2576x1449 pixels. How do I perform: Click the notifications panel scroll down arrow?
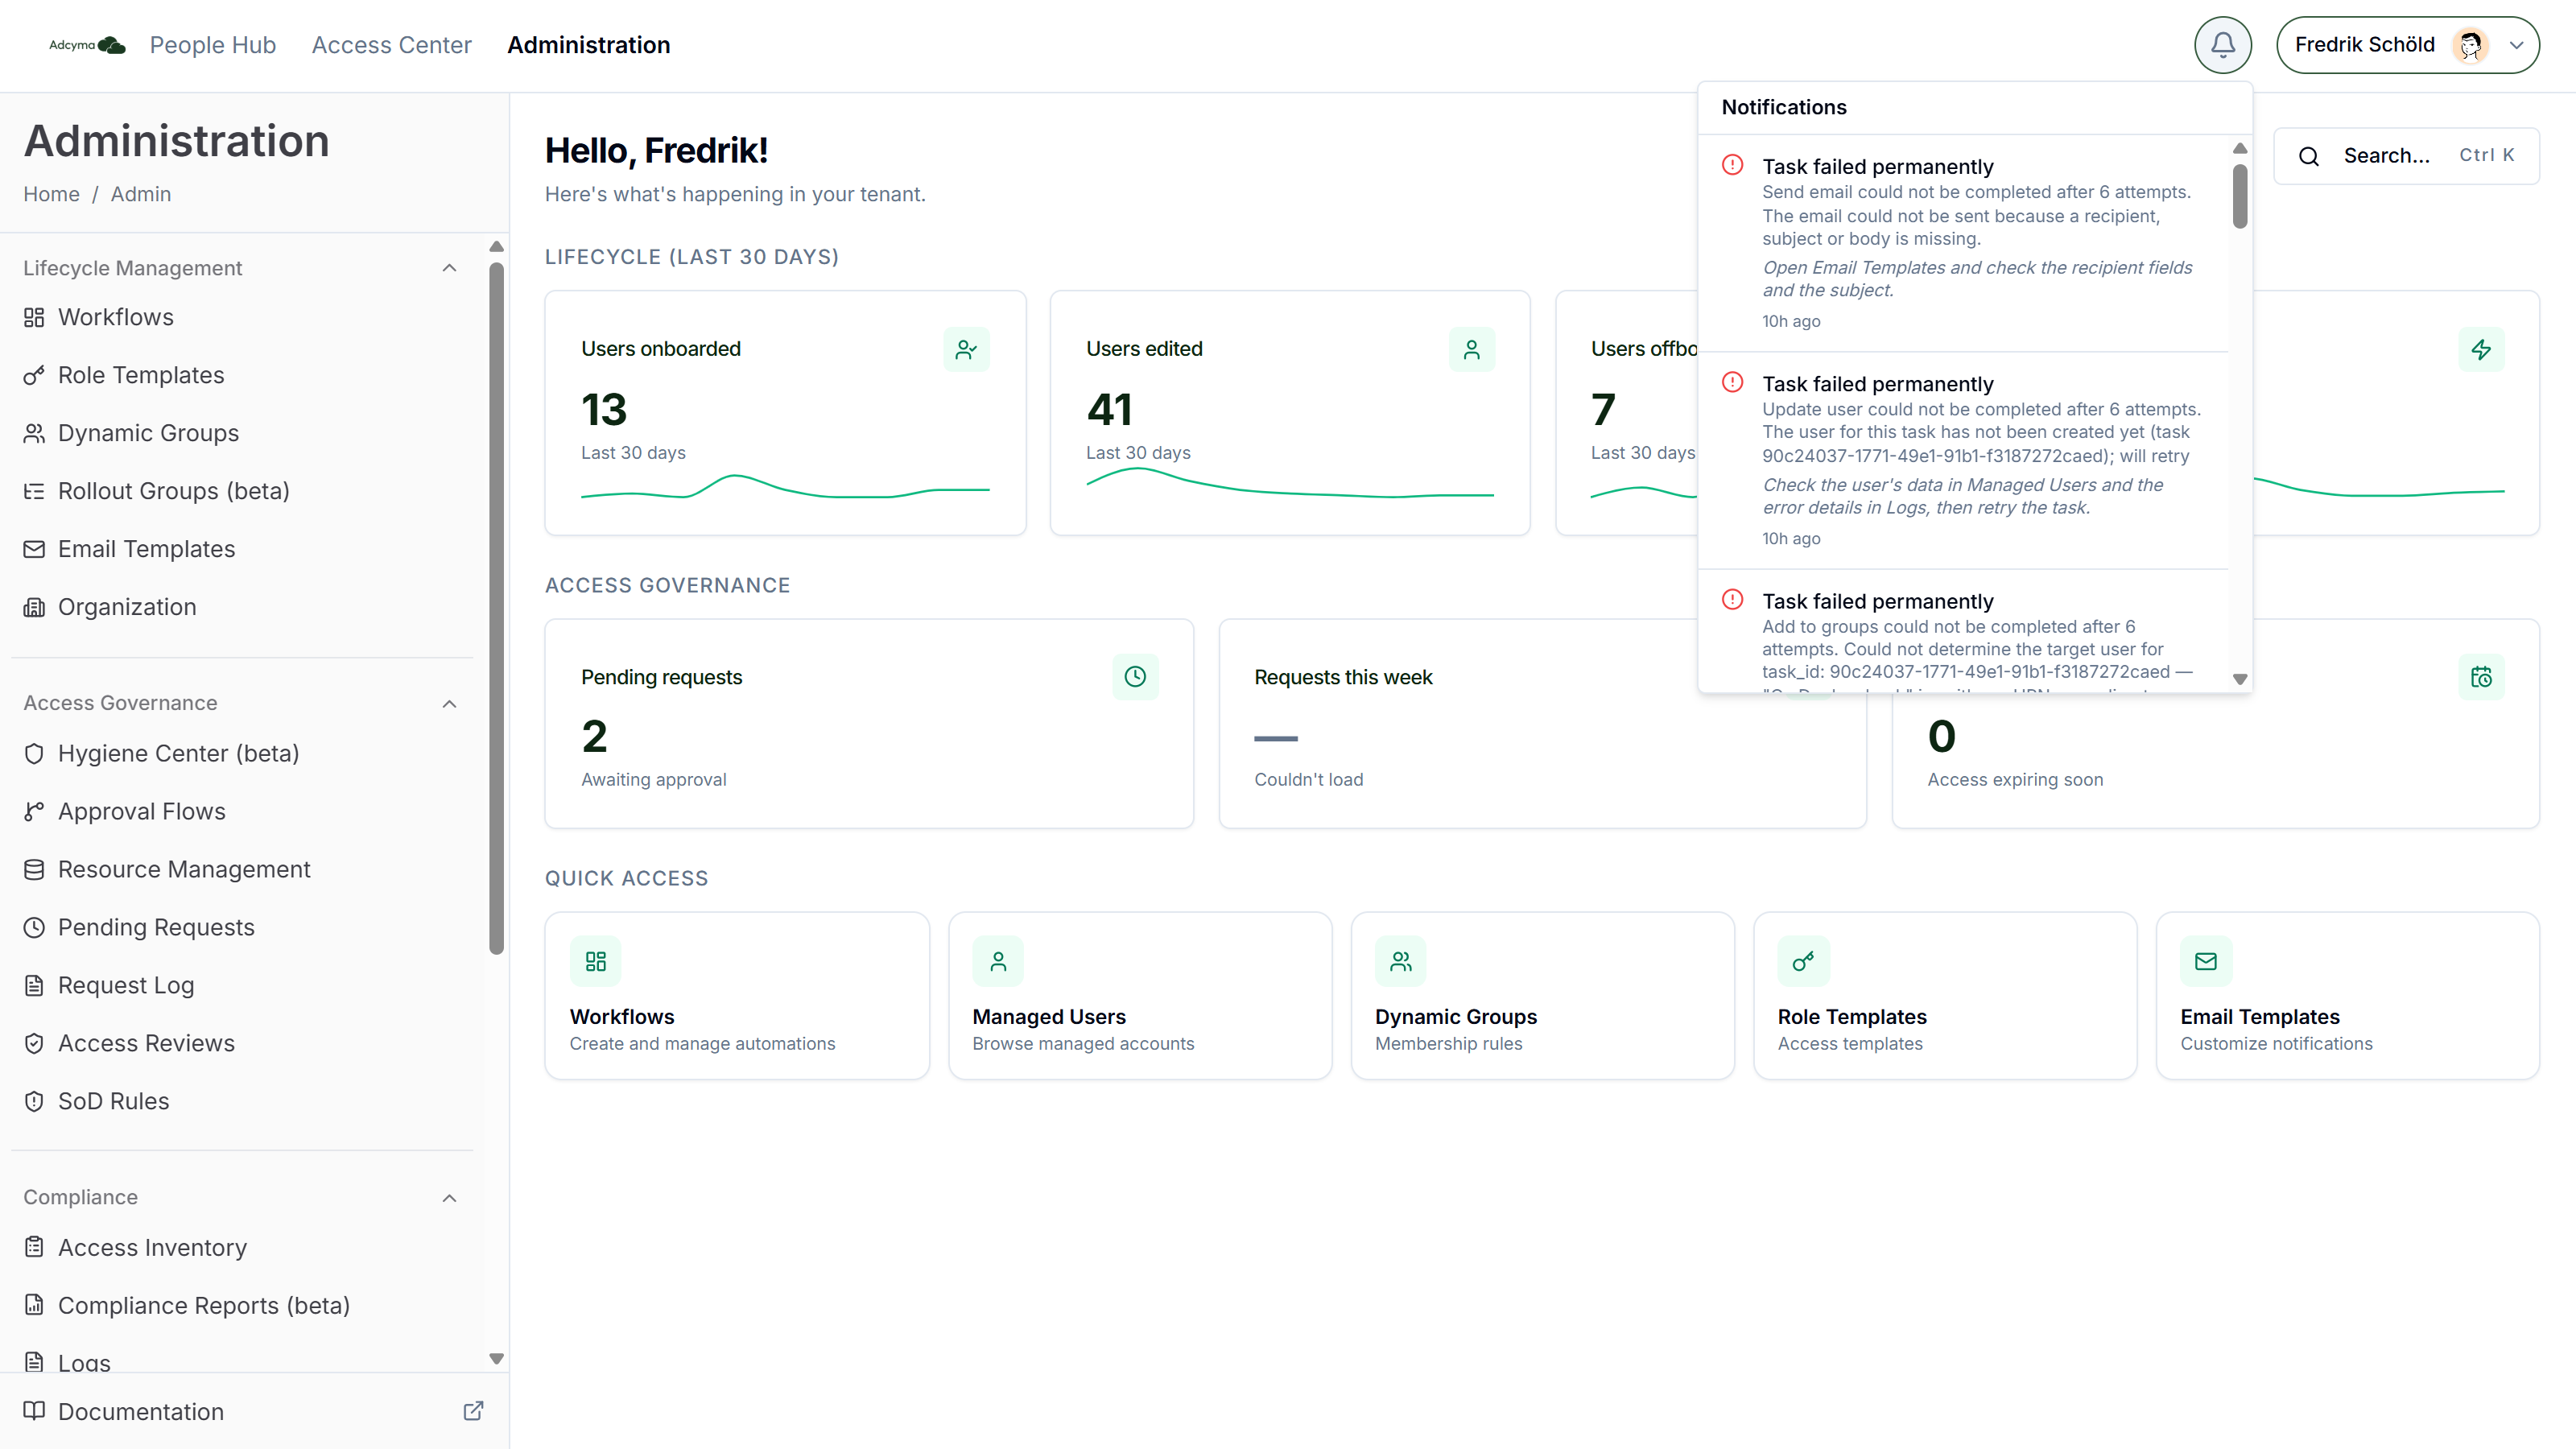[2240, 679]
